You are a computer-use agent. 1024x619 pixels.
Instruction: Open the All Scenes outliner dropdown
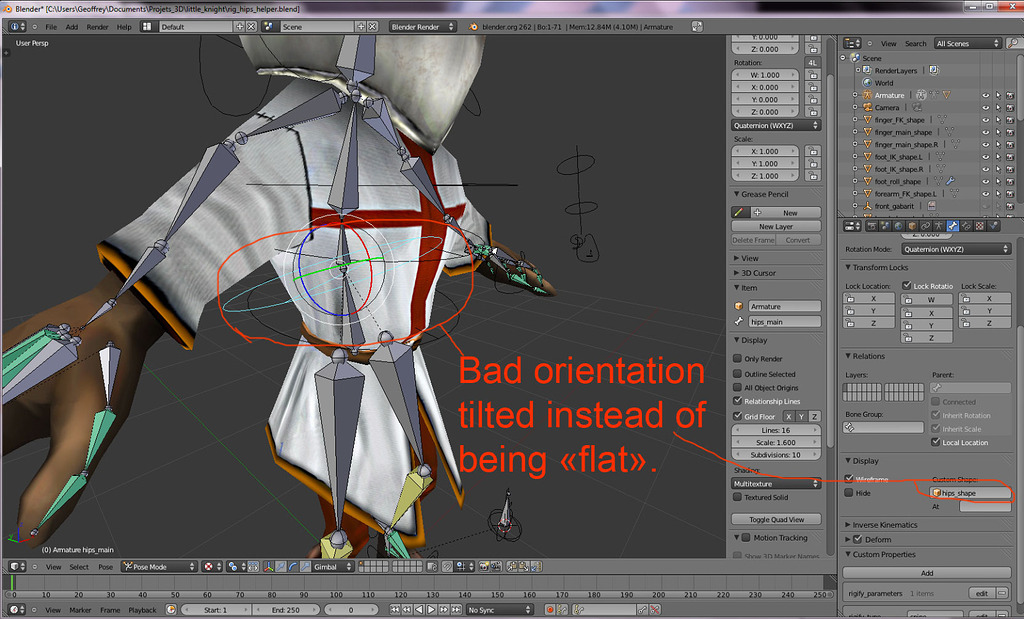[x=967, y=43]
